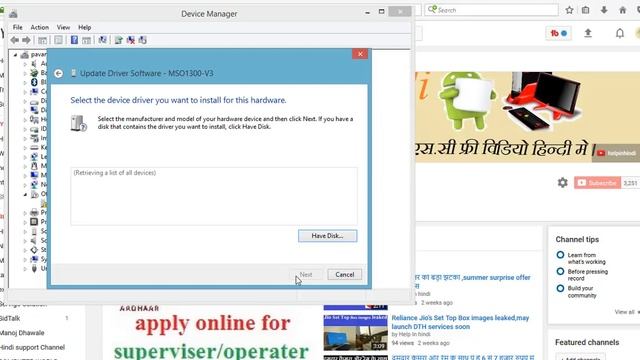
Task: Expand the Monitors node arrow
Action: [25, 176]
